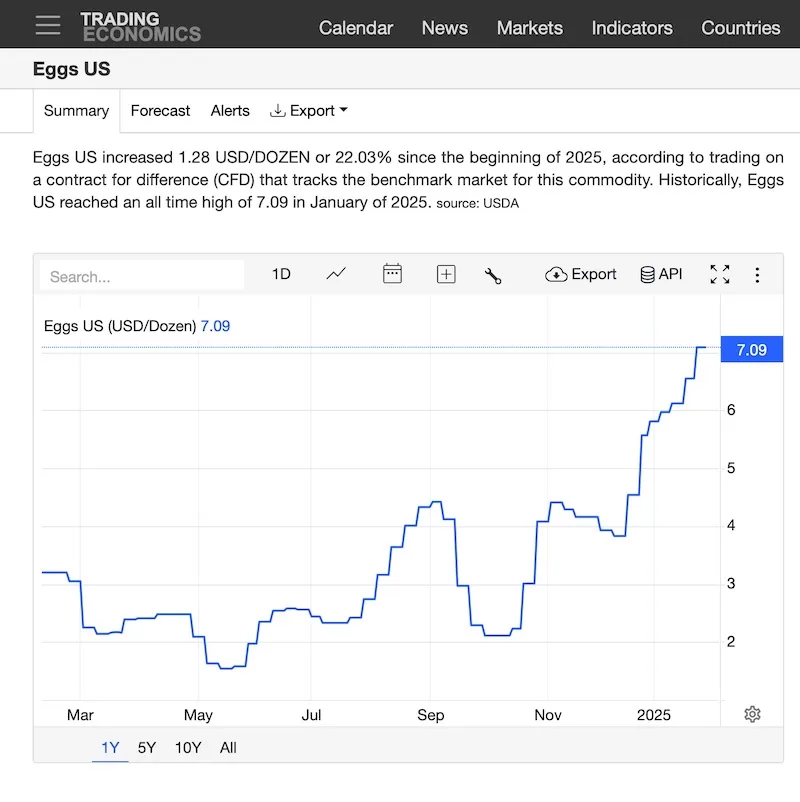The image size is (800, 802).
Task: Click the Jul label on x-axis
Action: (311, 715)
